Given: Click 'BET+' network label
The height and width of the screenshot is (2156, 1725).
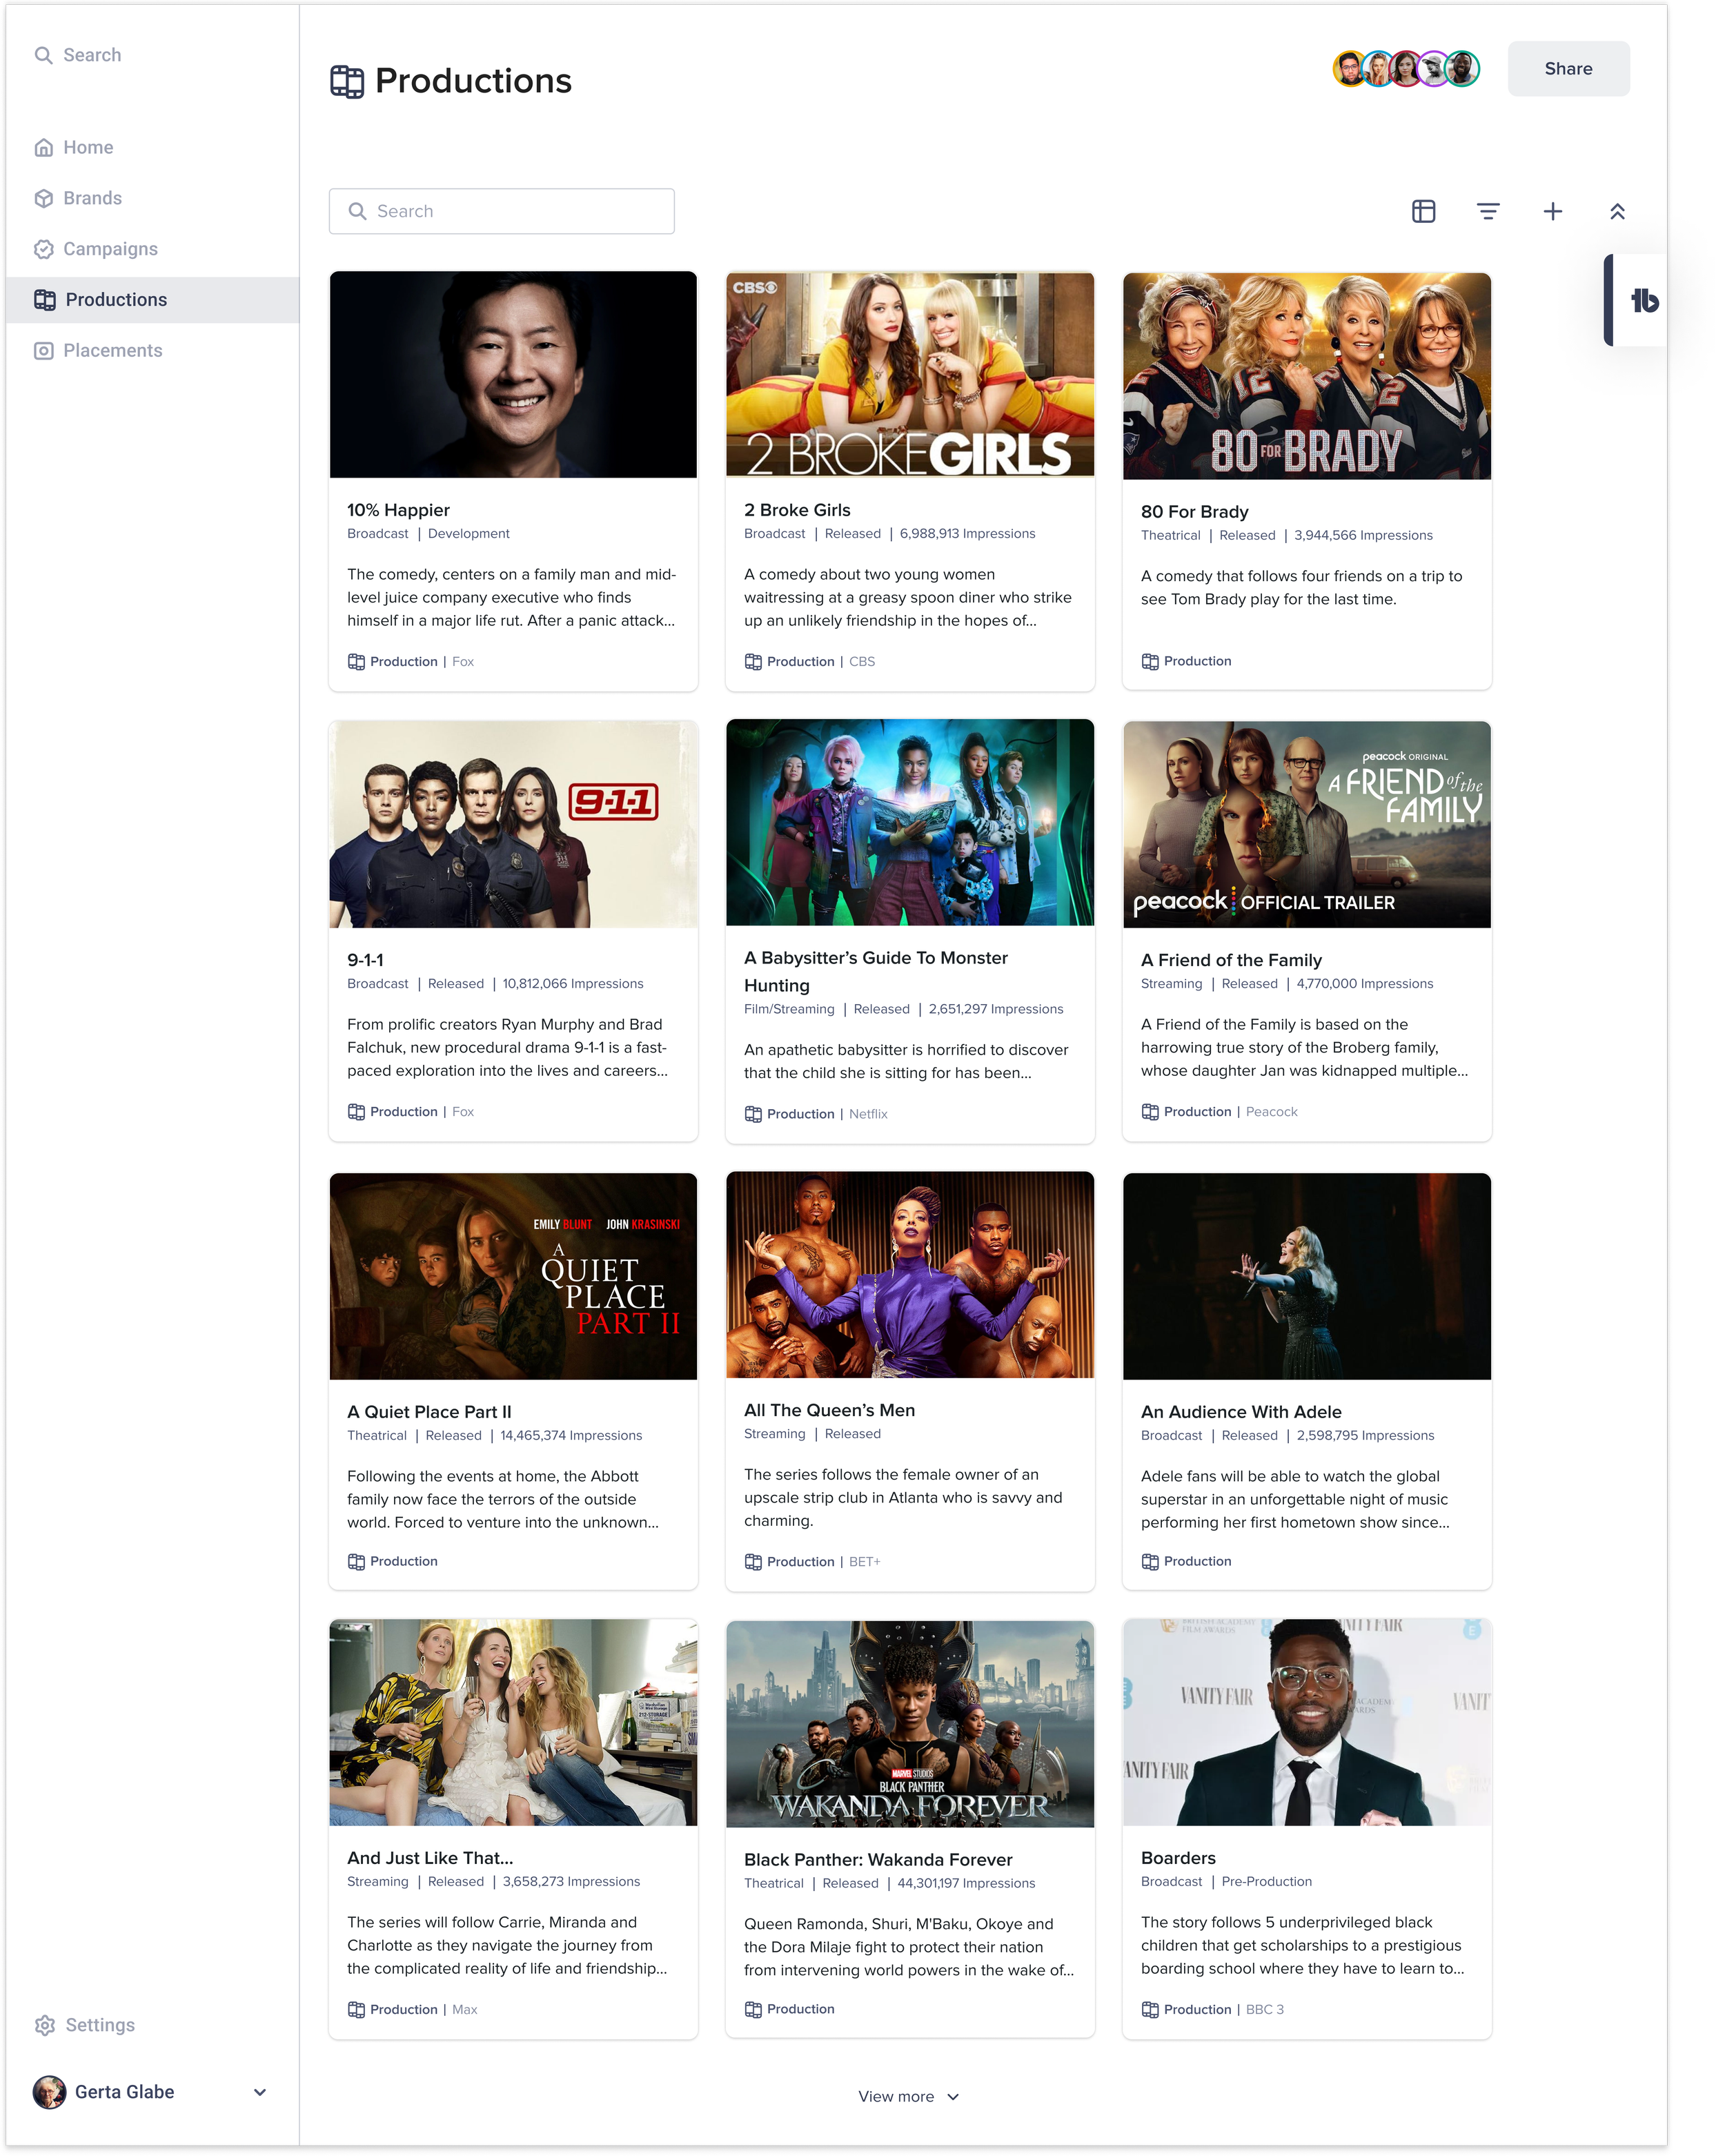Looking at the screenshot, I should 864,1562.
